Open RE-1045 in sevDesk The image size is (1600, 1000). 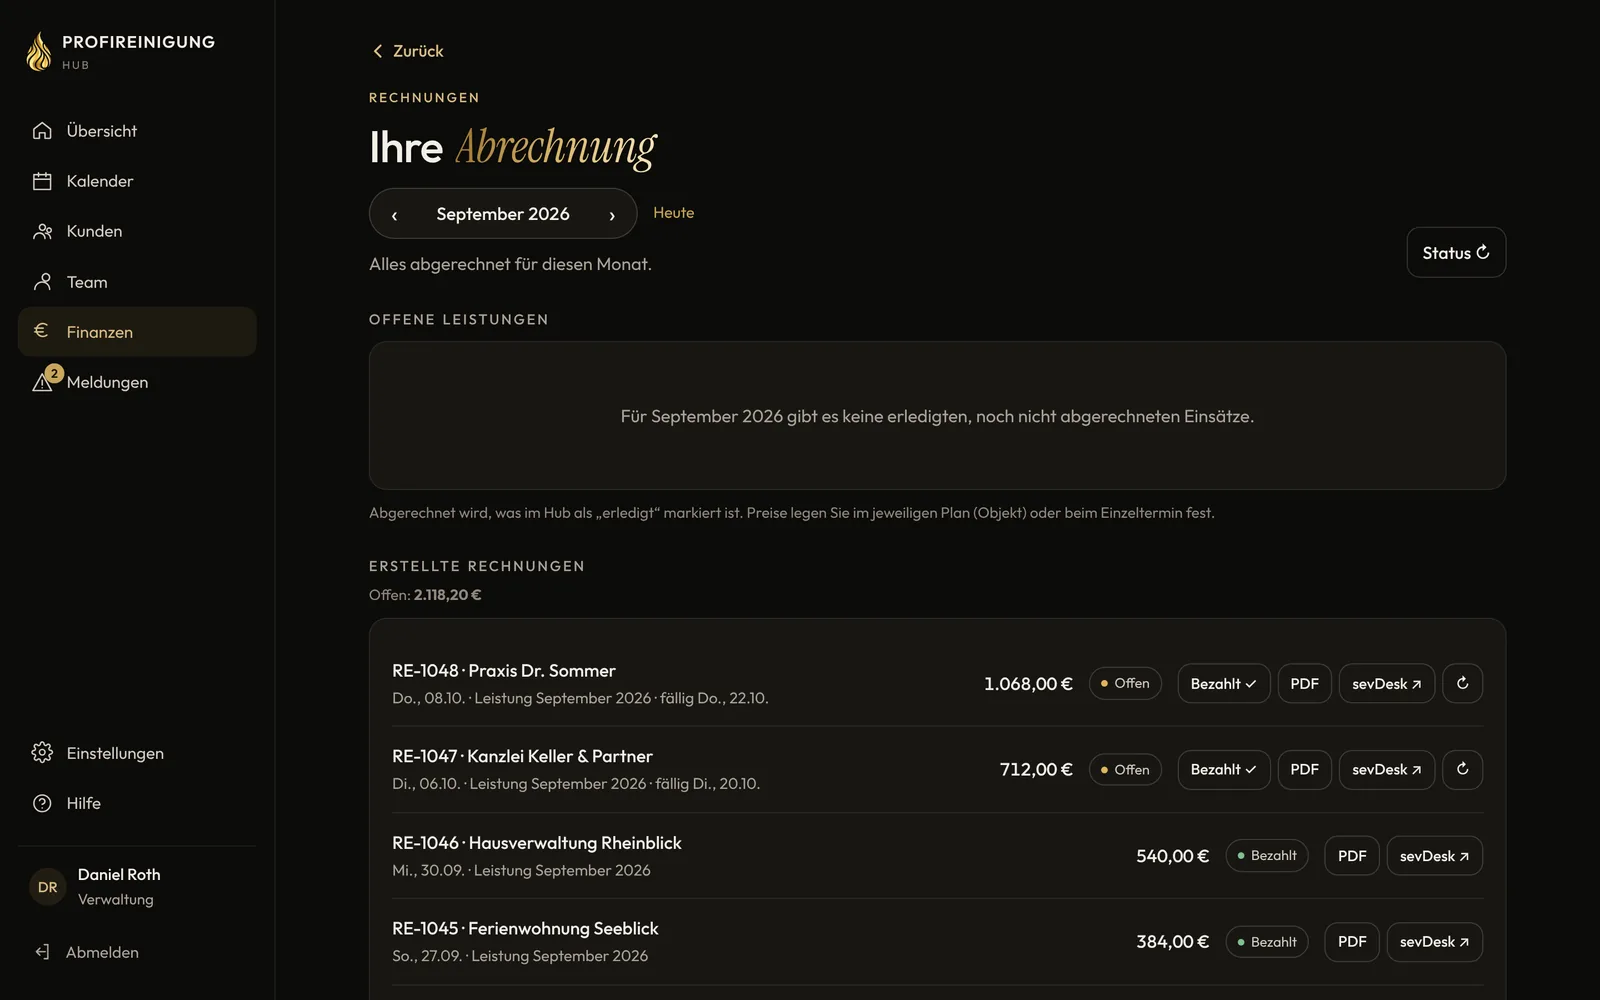pos(1434,942)
